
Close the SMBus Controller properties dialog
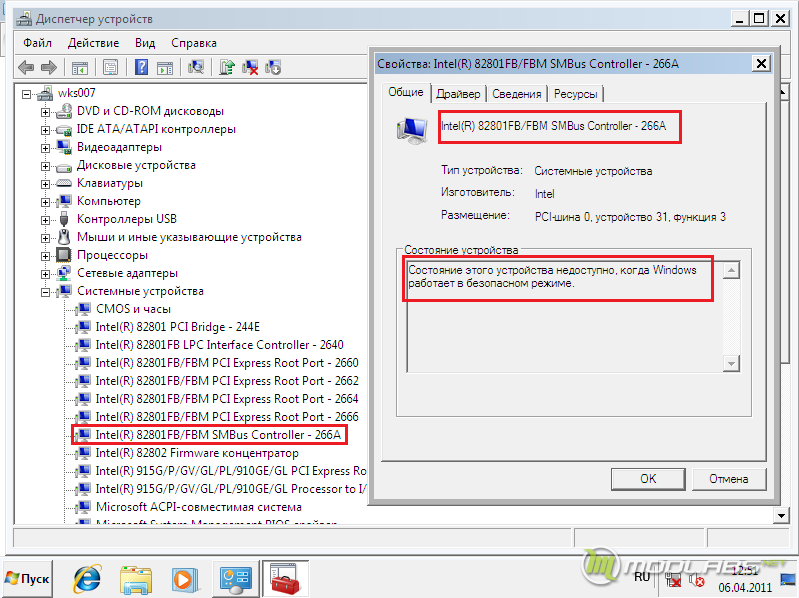click(761, 64)
